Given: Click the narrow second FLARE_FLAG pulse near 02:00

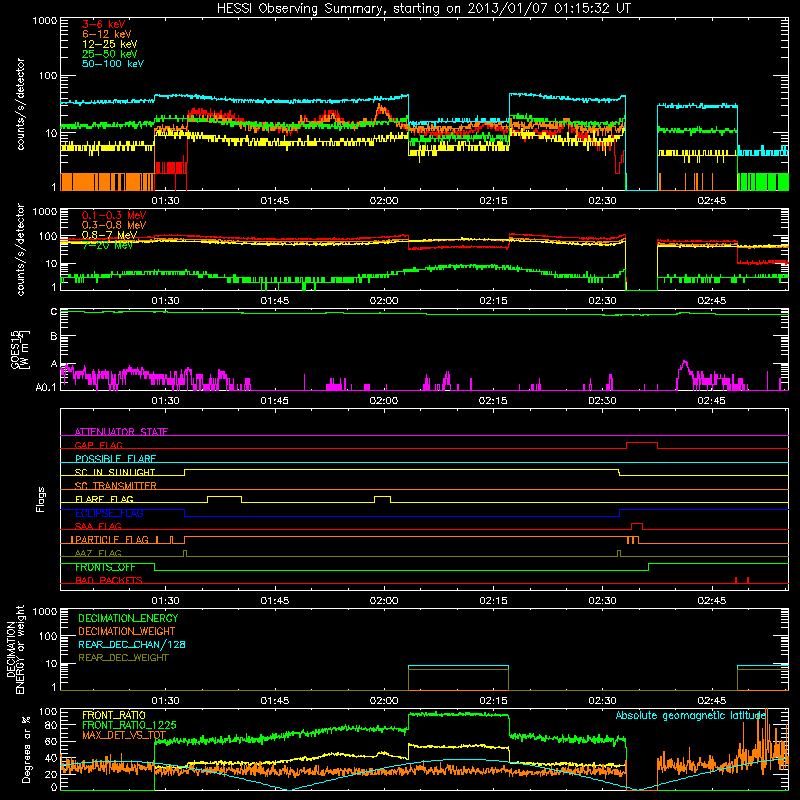Looking at the screenshot, I should (x=383, y=497).
